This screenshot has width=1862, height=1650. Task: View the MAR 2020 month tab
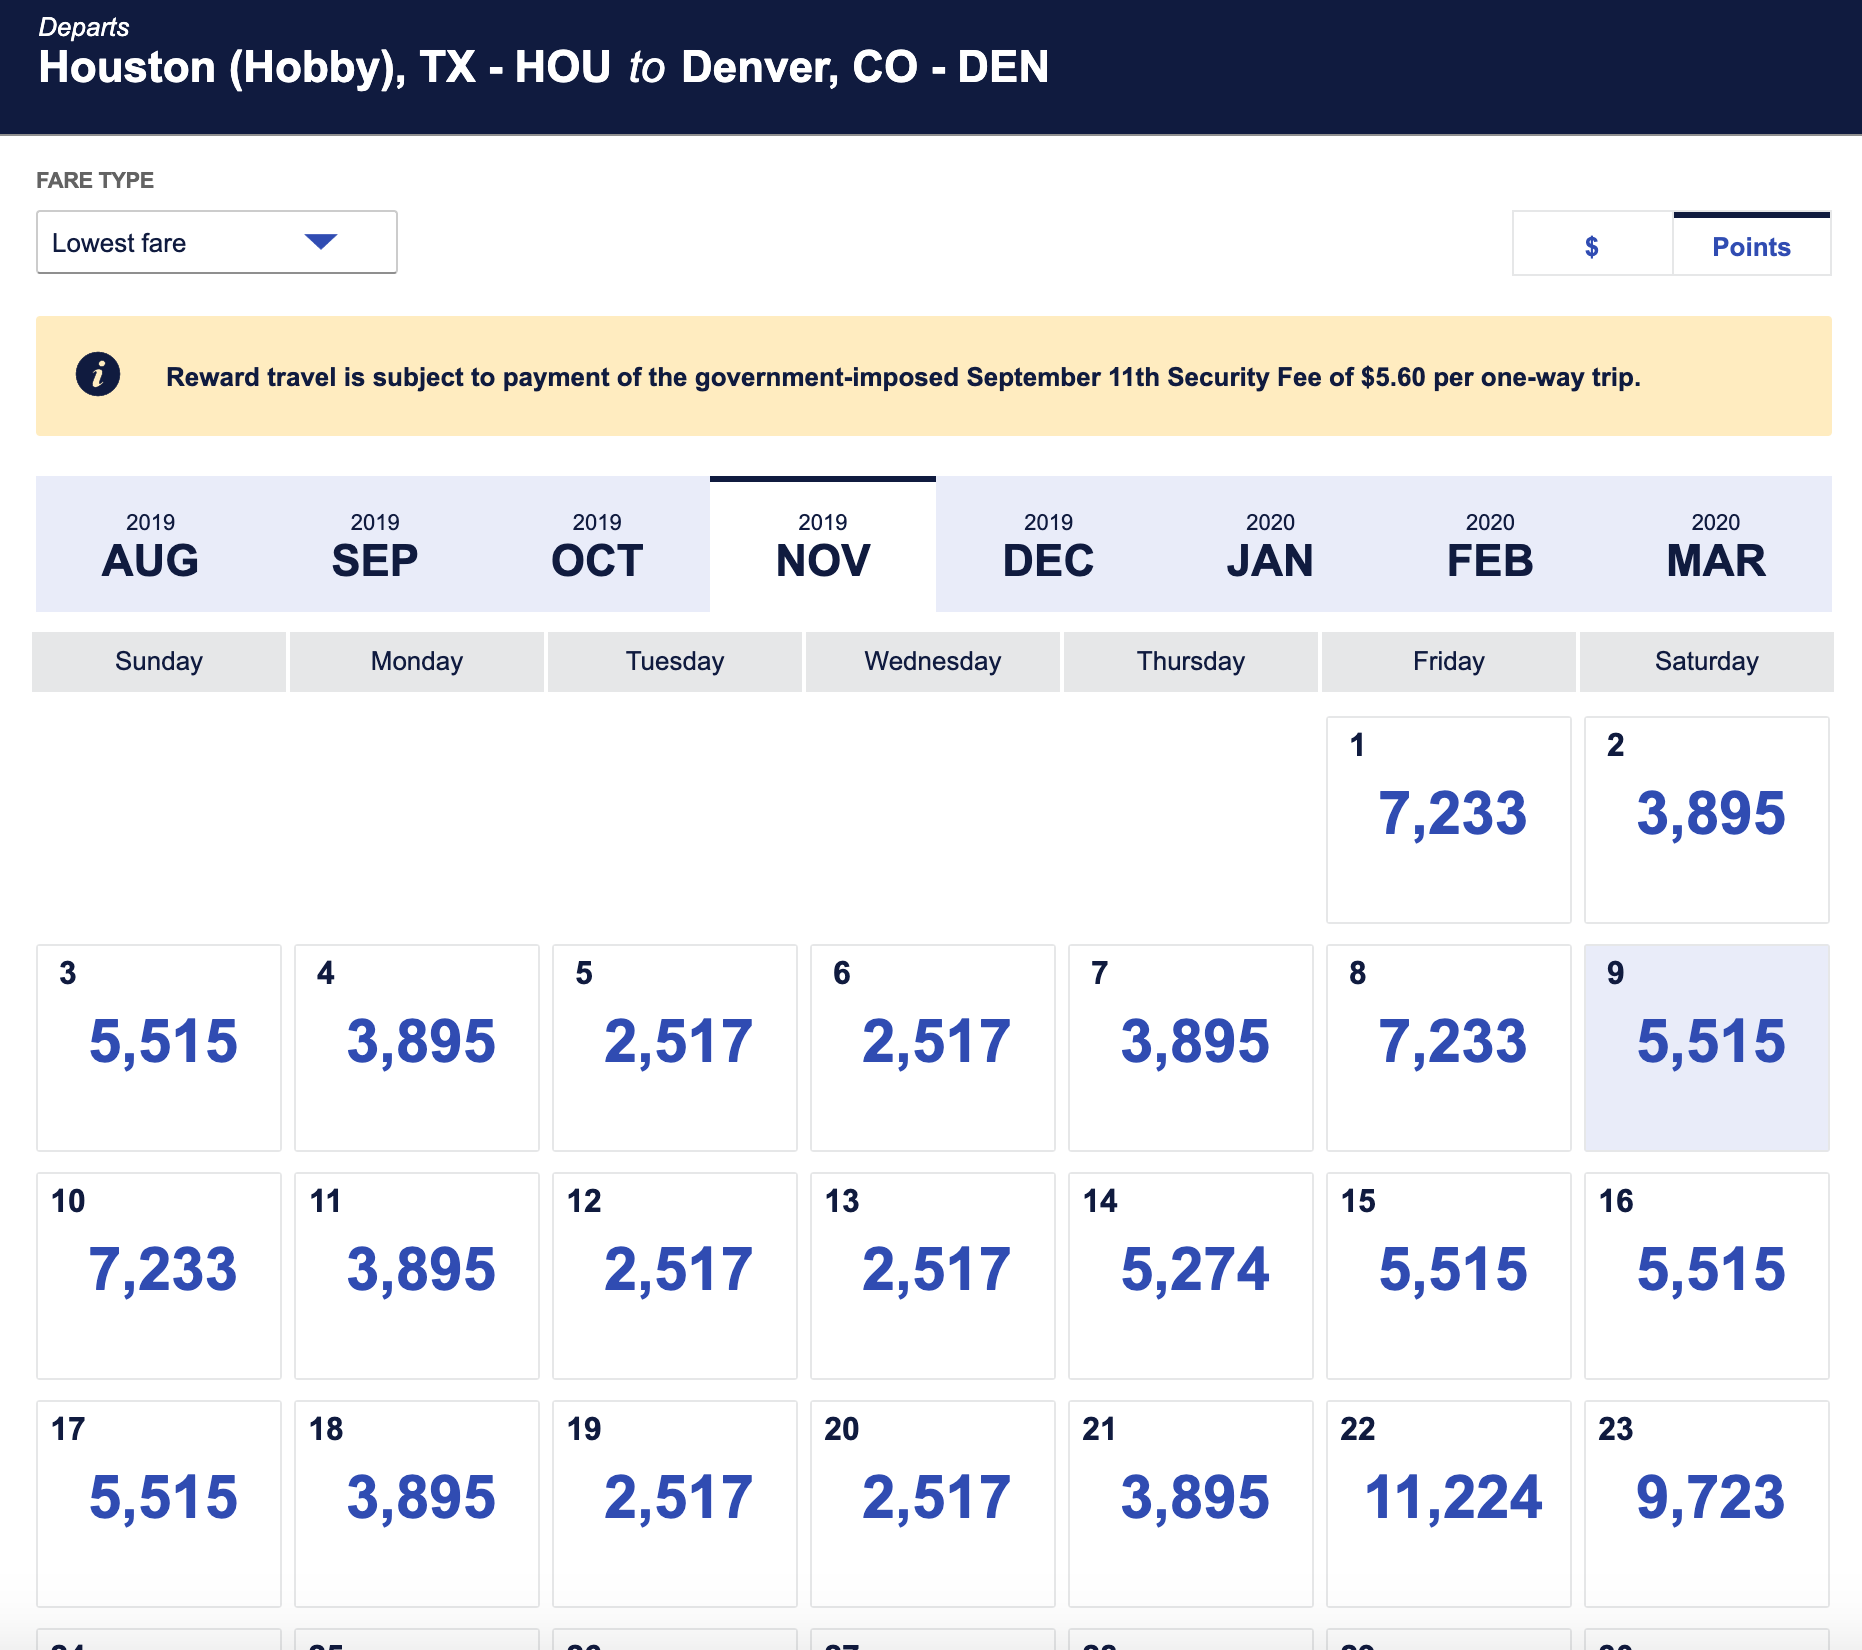[1716, 545]
